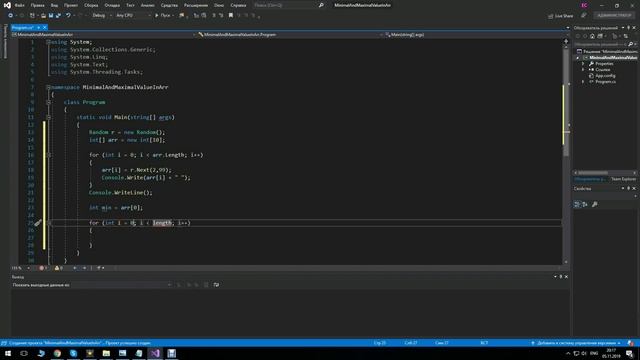Click the Пуск start debugging button
The height and width of the screenshot is (360, 640).
[163, 16]
